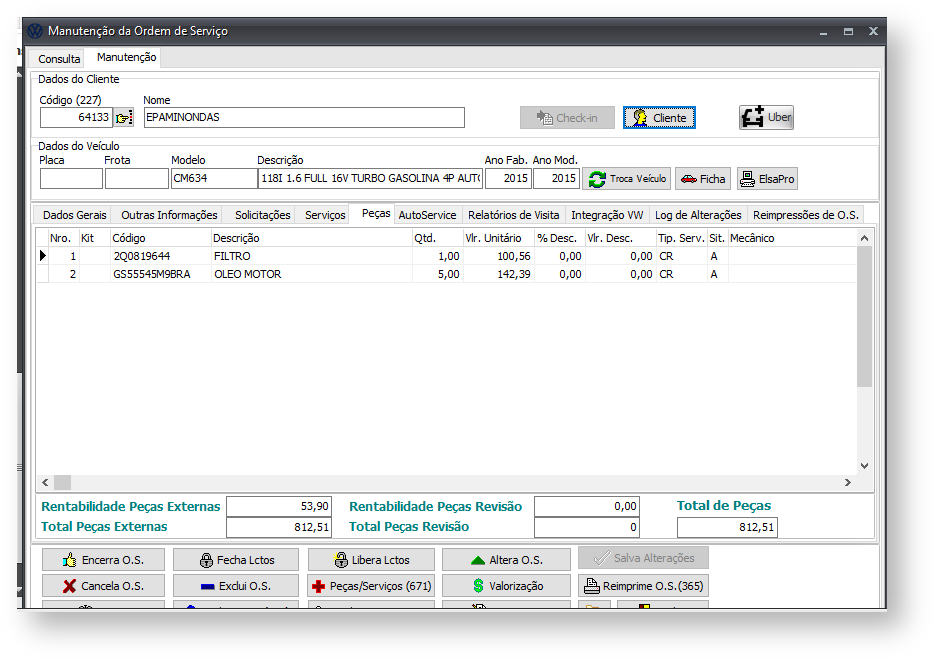Open the Cliente details button
Image resolution: width=935 pixels, height=660 pixels.
click(658, 118)
